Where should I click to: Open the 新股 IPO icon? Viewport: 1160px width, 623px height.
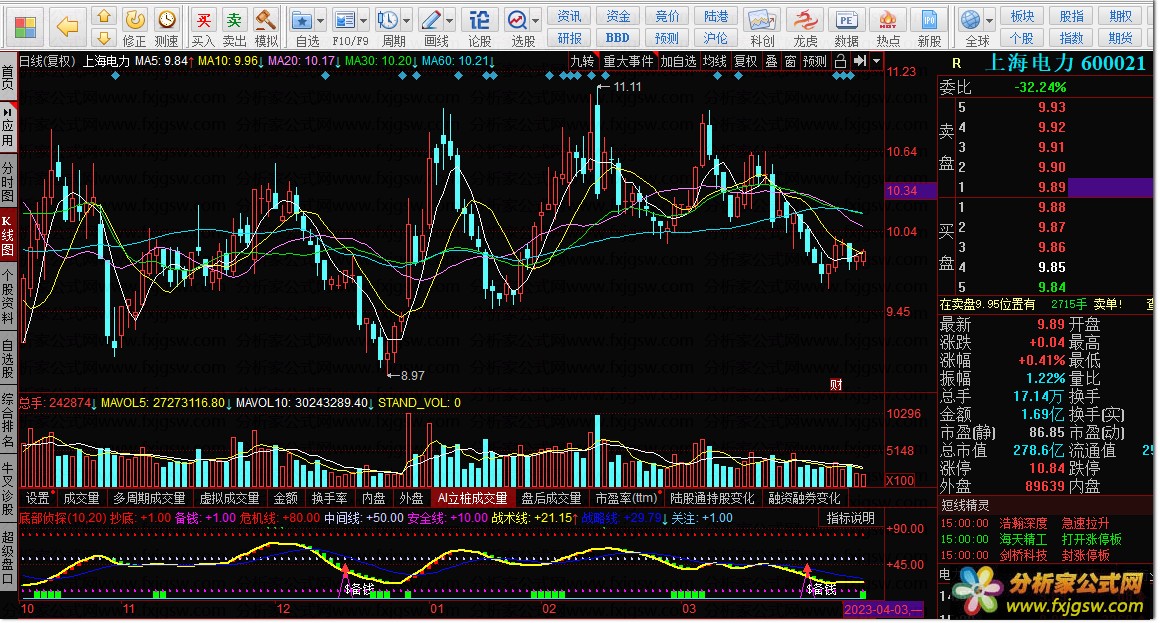pyautogui.click(x=929, y=20)
